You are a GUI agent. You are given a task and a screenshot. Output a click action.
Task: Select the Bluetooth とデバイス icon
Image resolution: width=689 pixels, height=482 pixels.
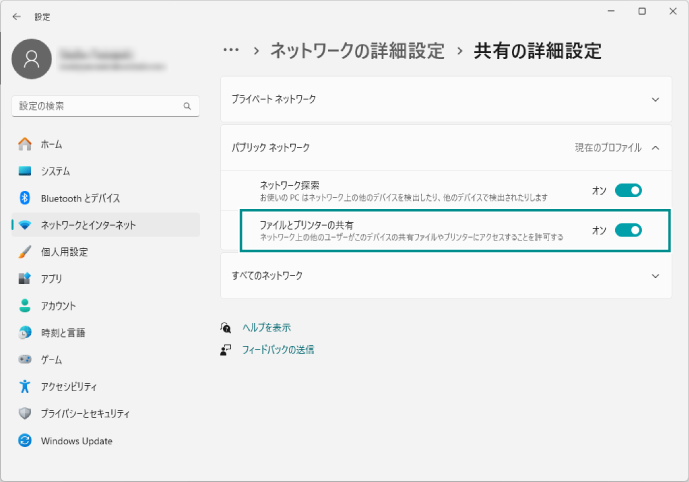click(x=25, y=198)
